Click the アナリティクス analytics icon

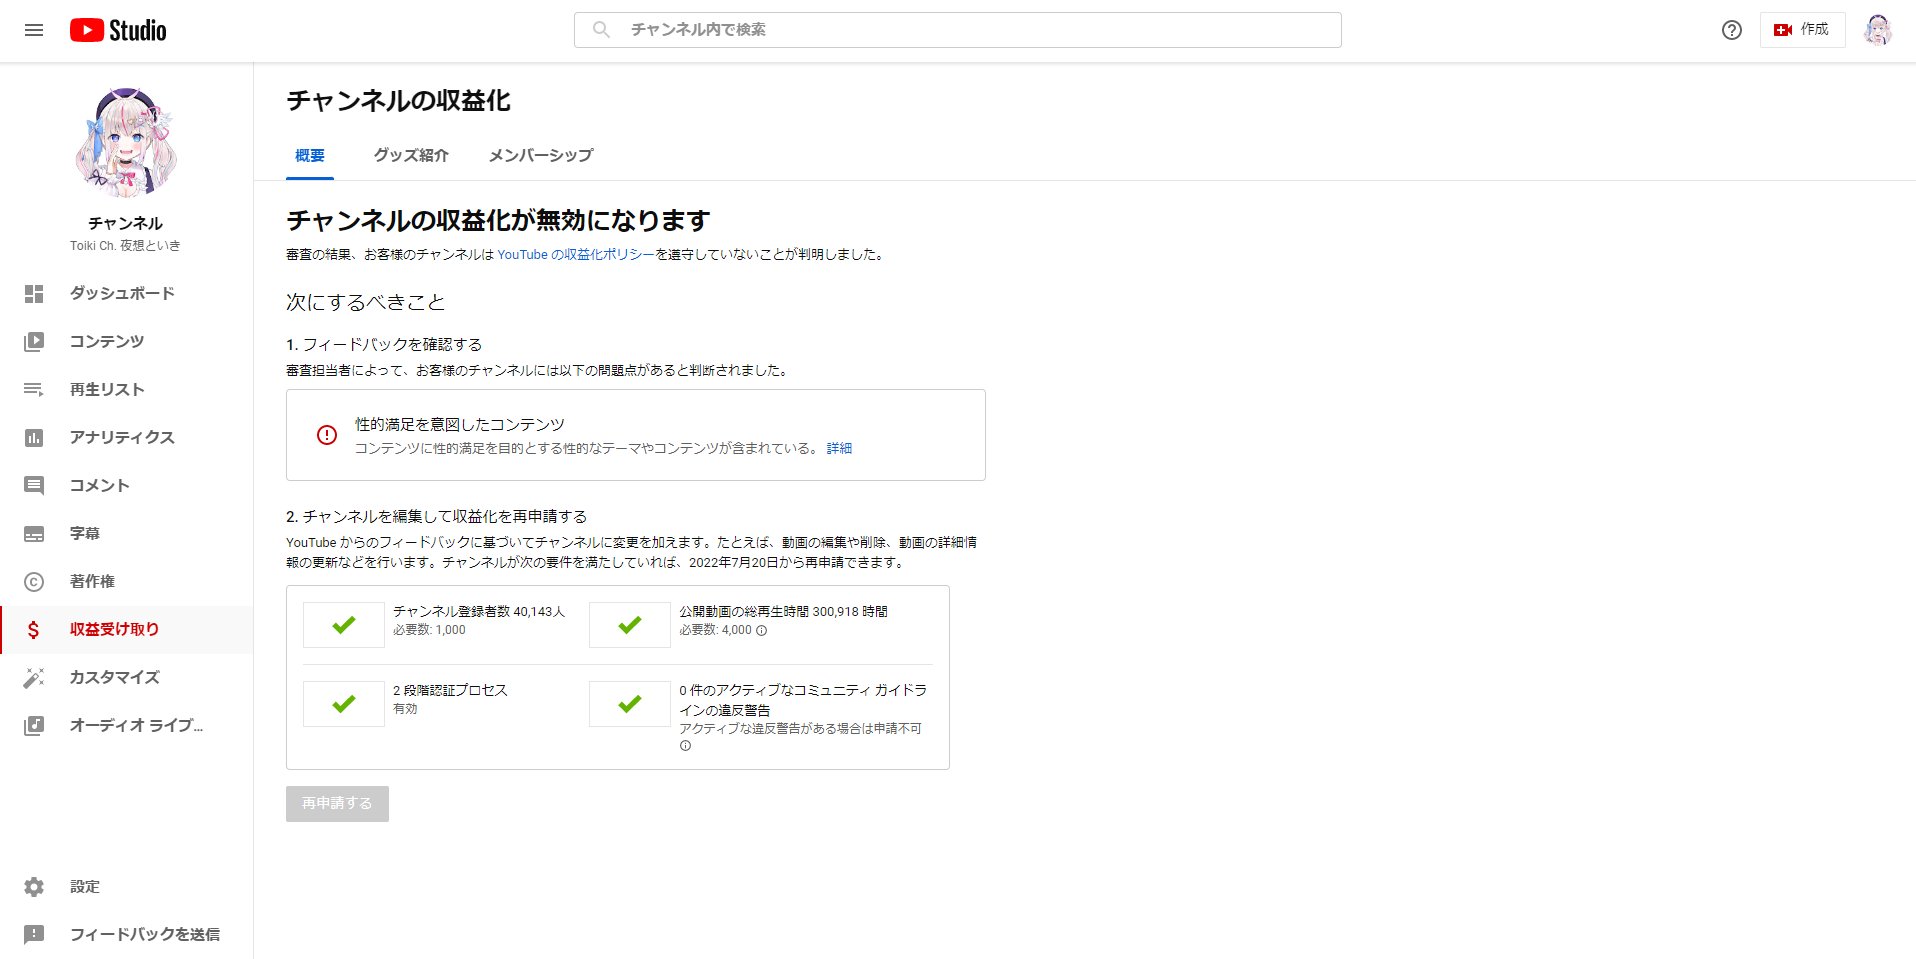34,437
